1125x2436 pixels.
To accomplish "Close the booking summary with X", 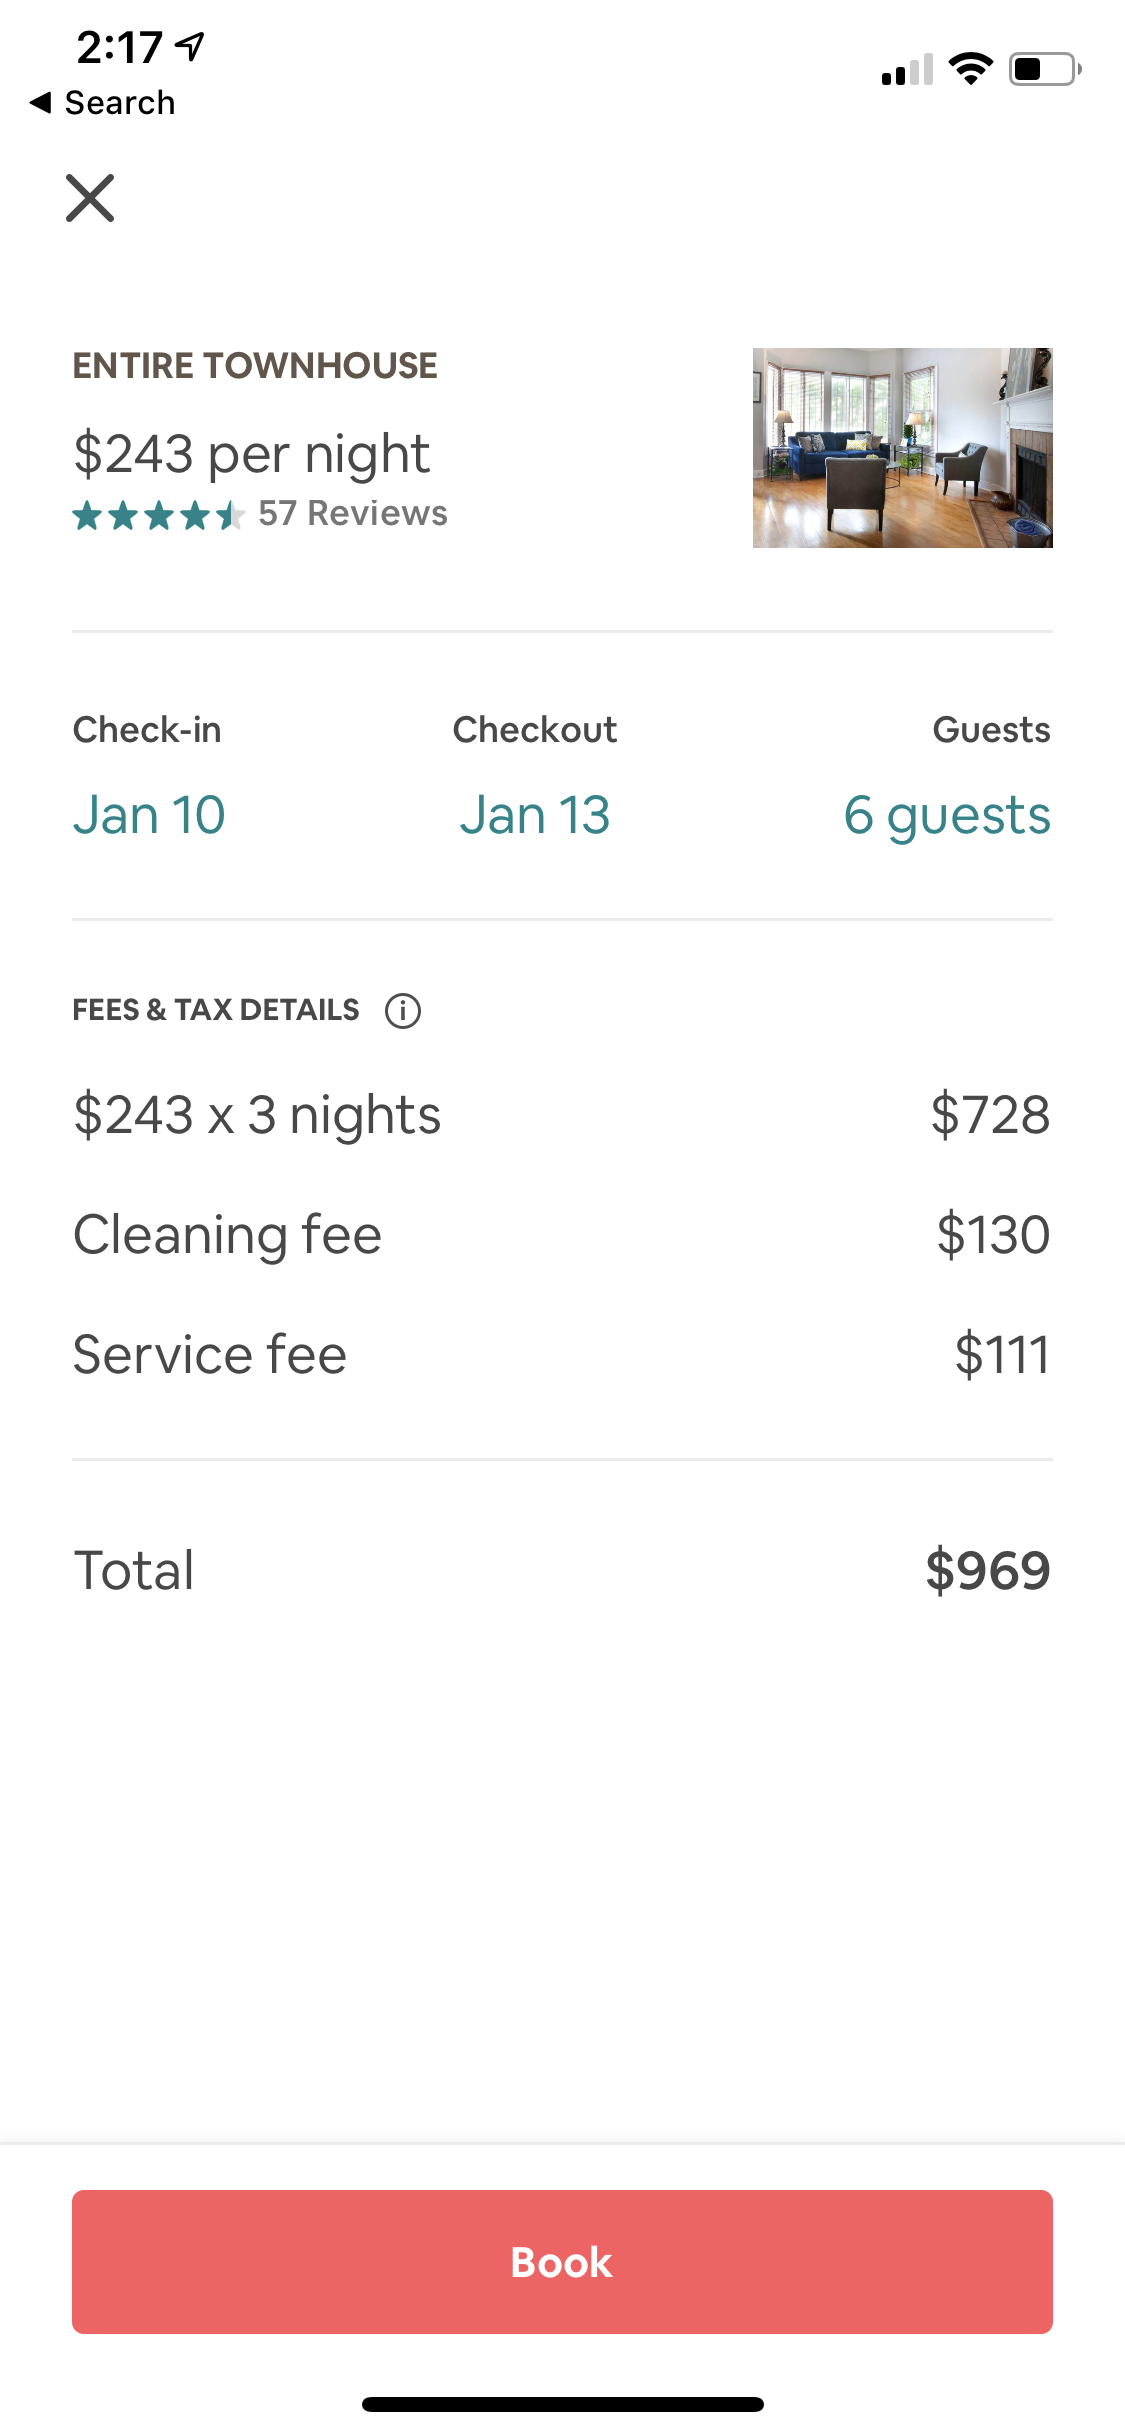I will 90,197.
